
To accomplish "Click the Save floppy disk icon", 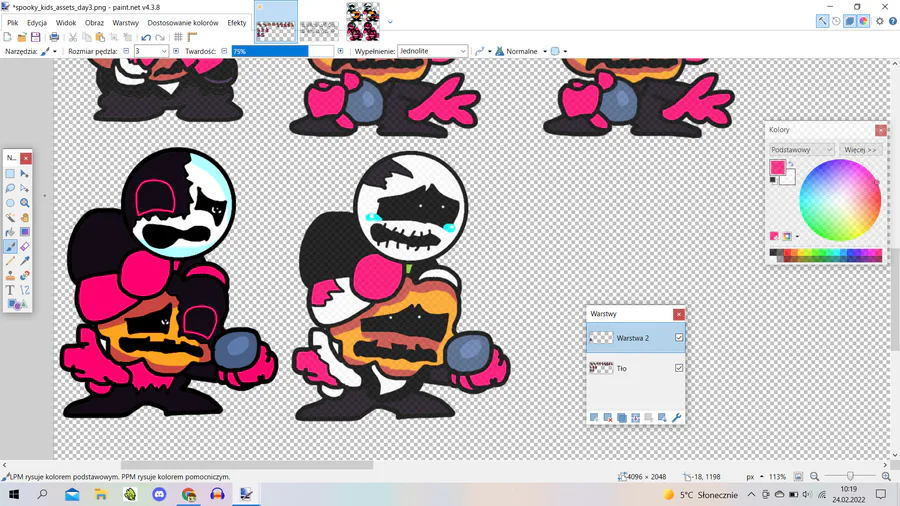I will tap(36, 37).
